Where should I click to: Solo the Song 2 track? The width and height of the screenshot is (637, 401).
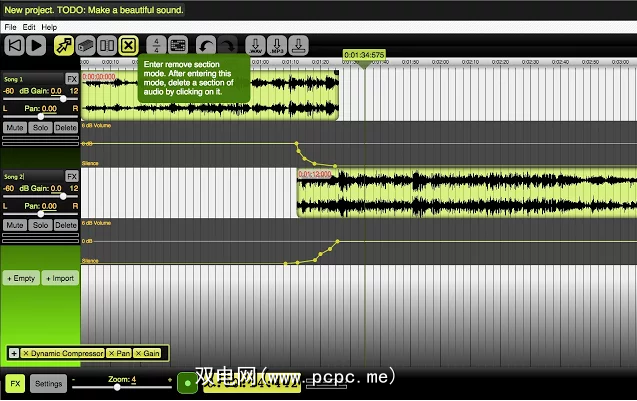40,225
